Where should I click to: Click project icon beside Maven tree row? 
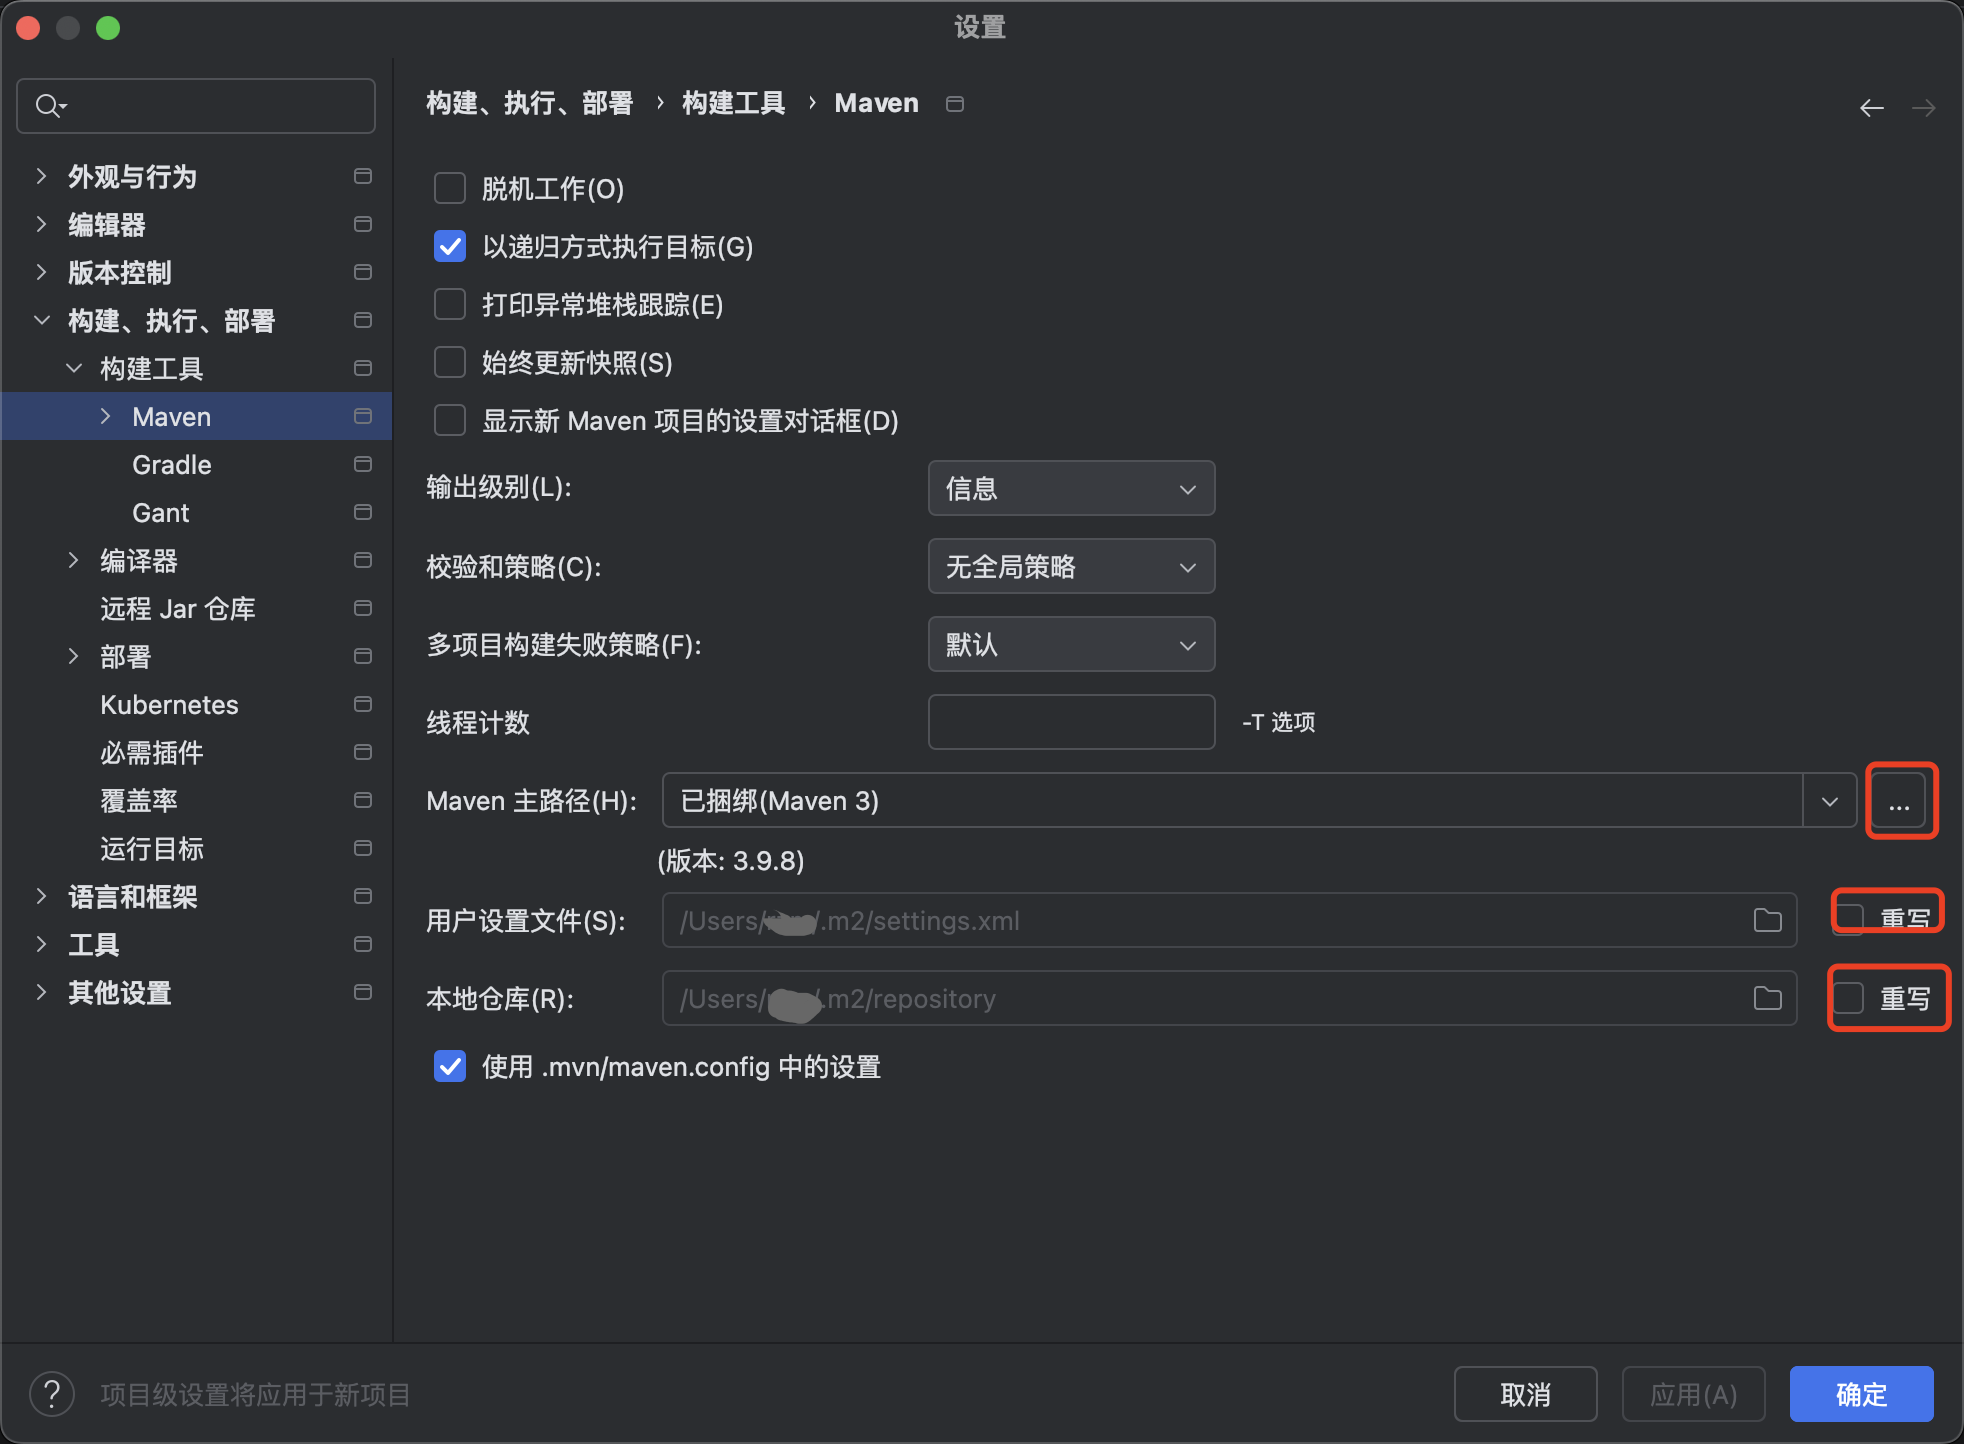pyautogui.click(x=363, y=416)
